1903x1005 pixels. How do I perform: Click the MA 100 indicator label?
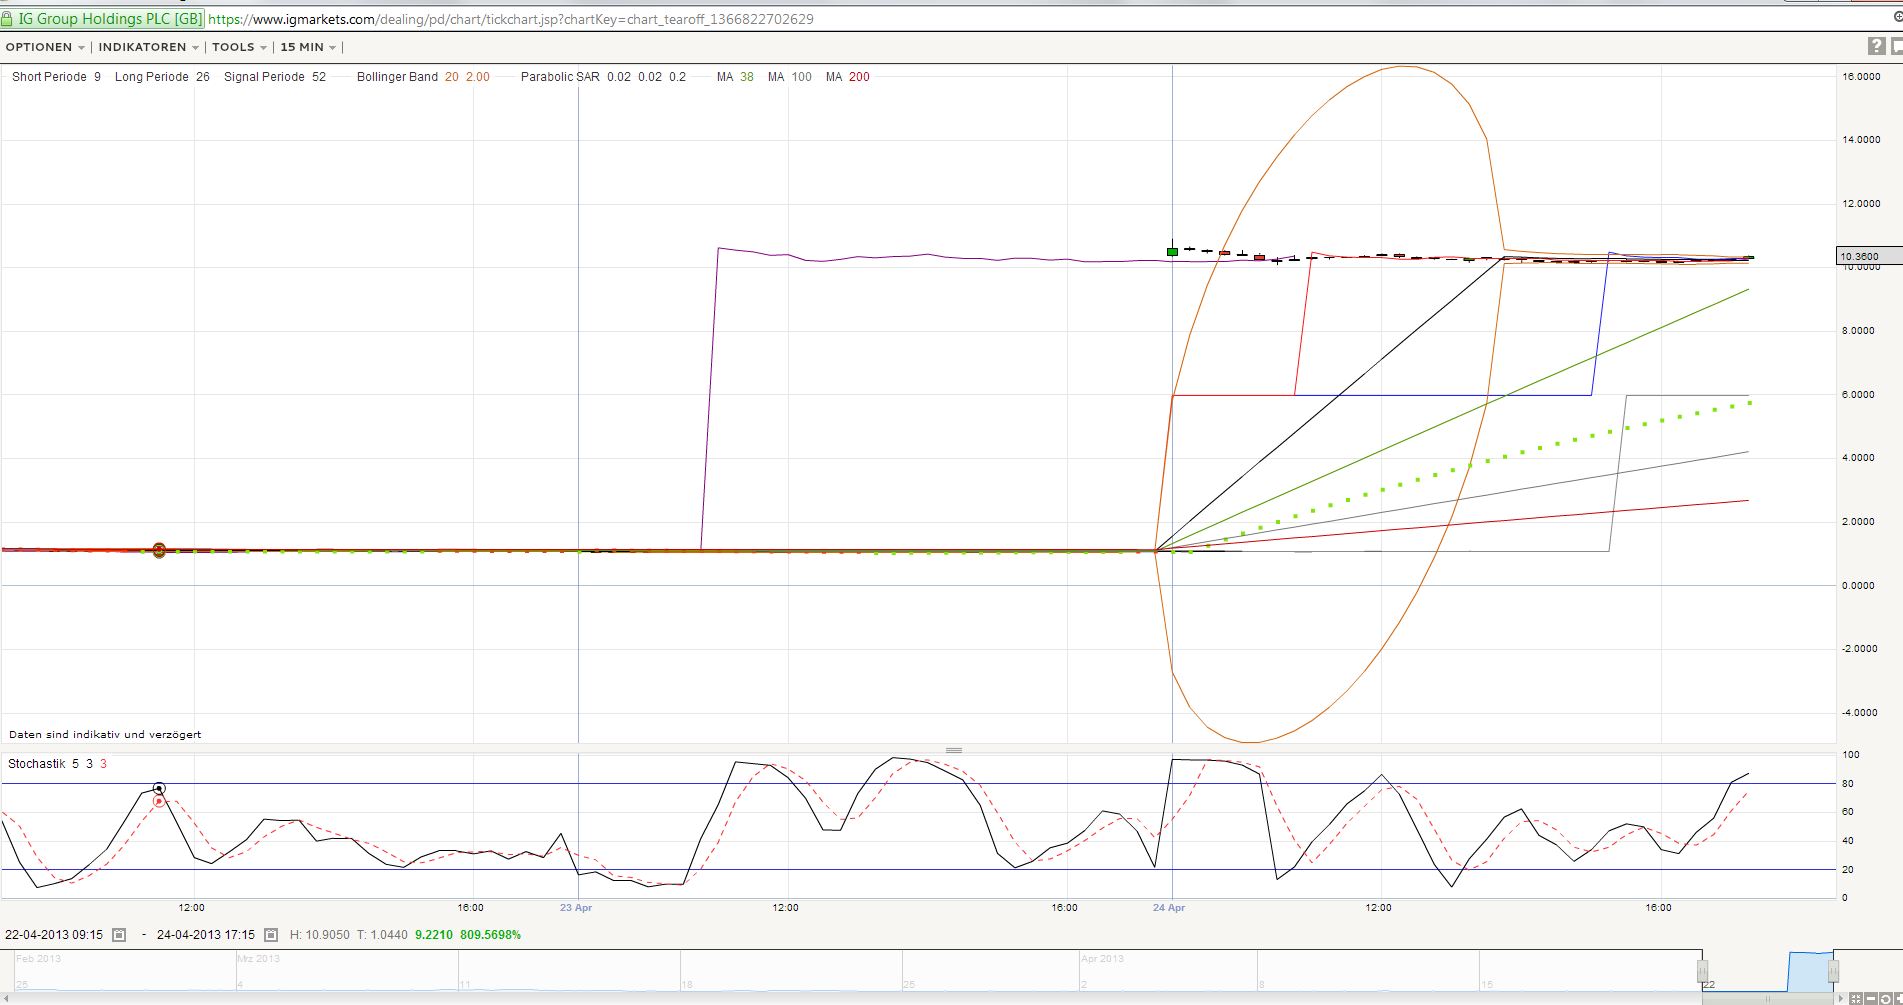790,77
